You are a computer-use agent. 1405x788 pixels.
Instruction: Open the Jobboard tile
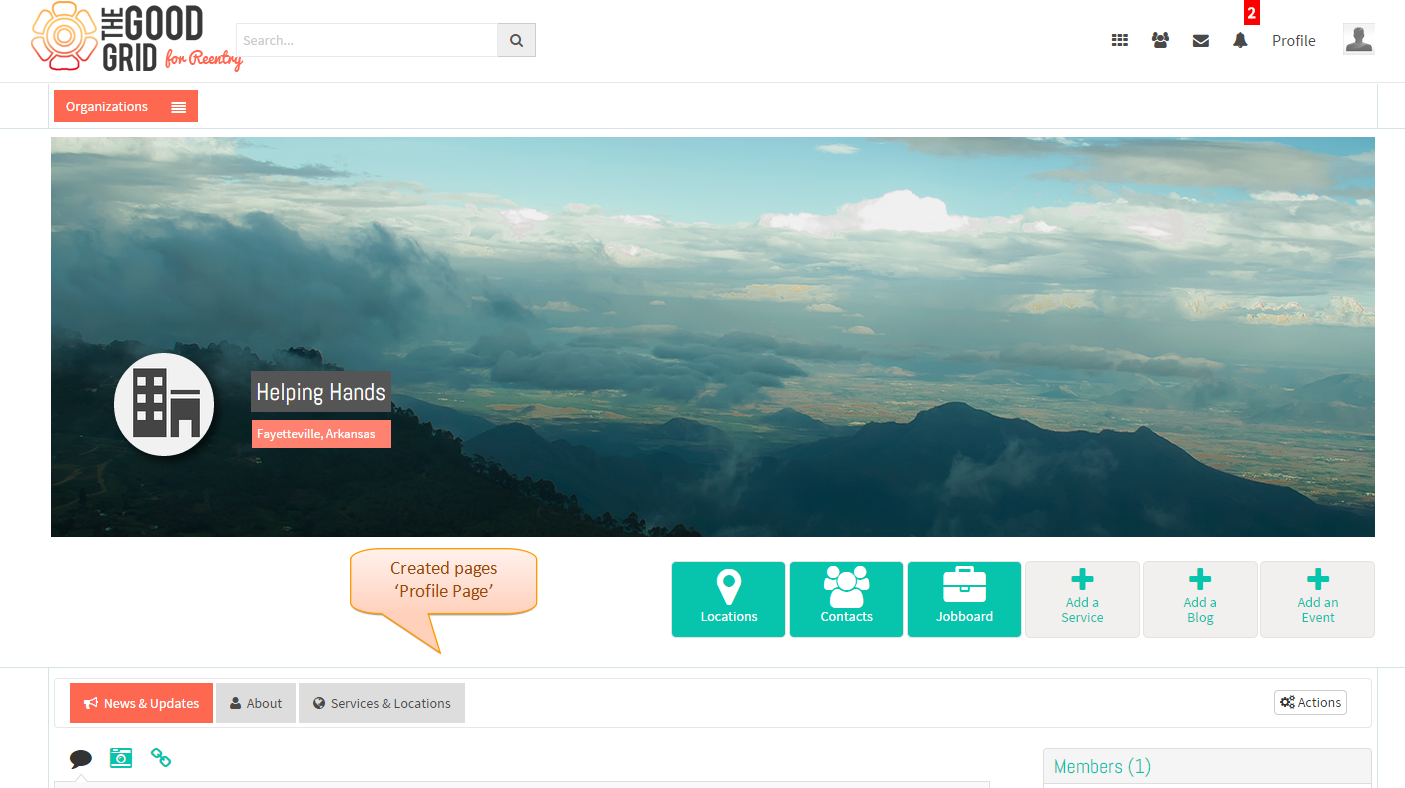pyautogui.click(x=965, y=599)
